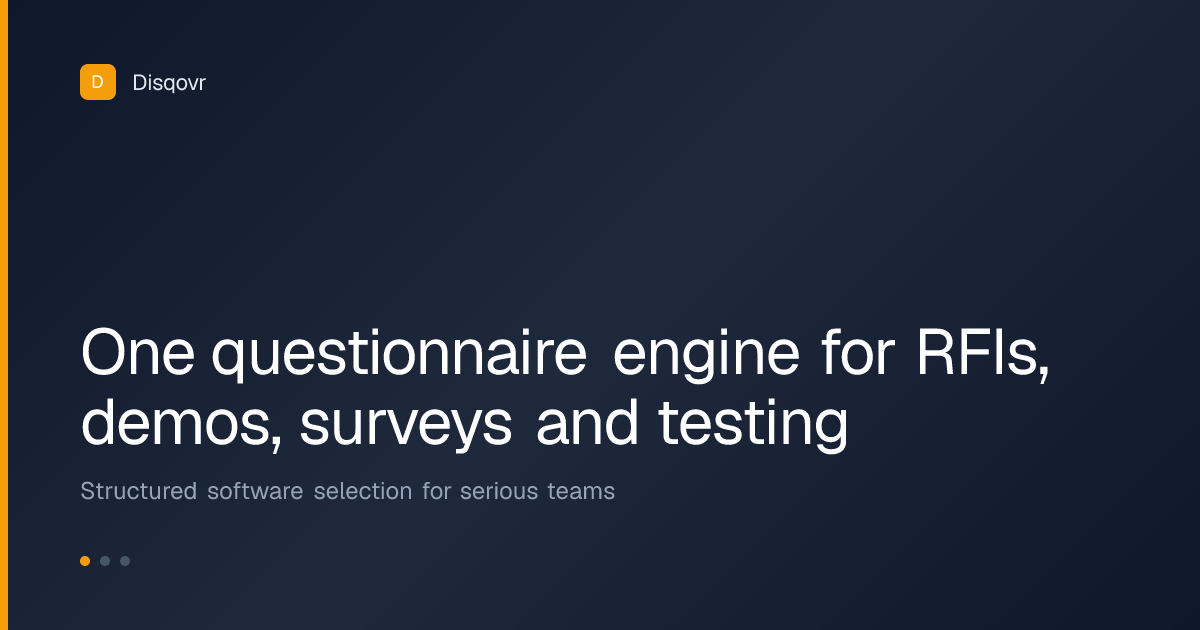This screenshot has height=630, width=1200.
Task: Switch to the second carousel dot
Action: tap(105, 561)
